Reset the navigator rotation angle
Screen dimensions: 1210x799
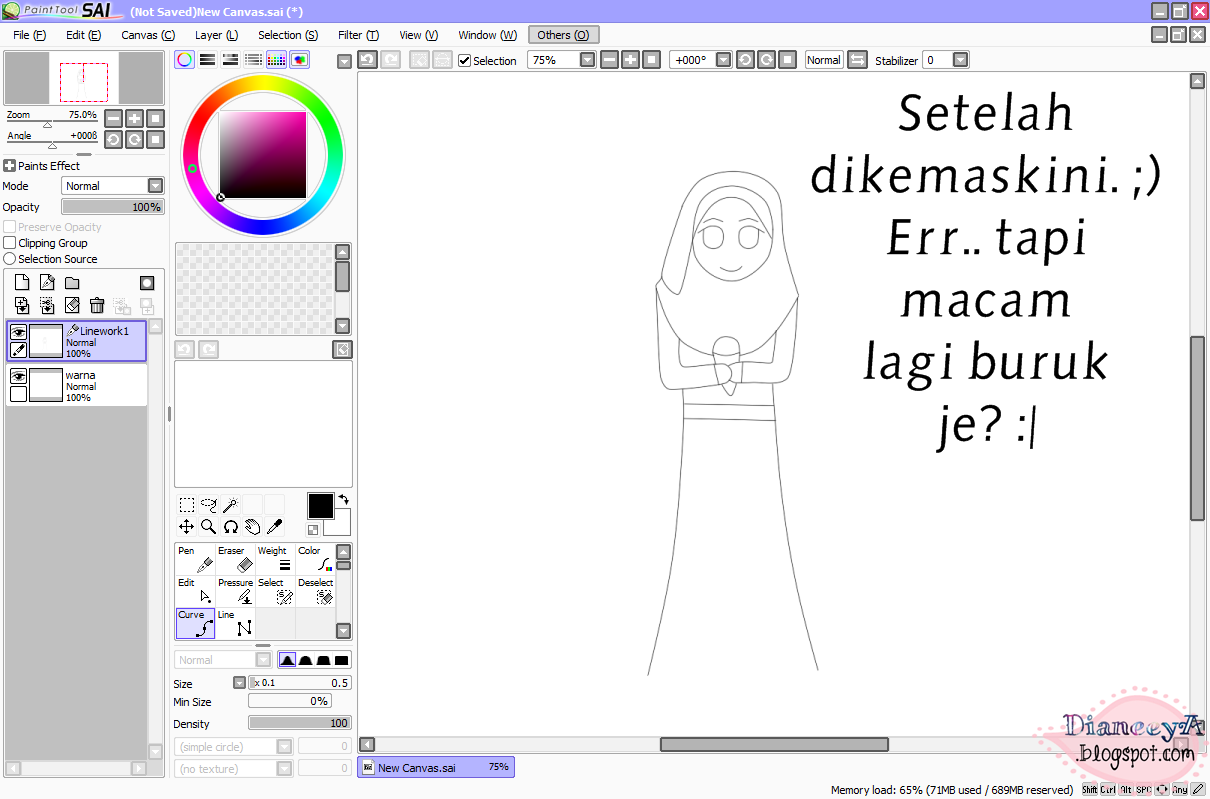point(155,139)
